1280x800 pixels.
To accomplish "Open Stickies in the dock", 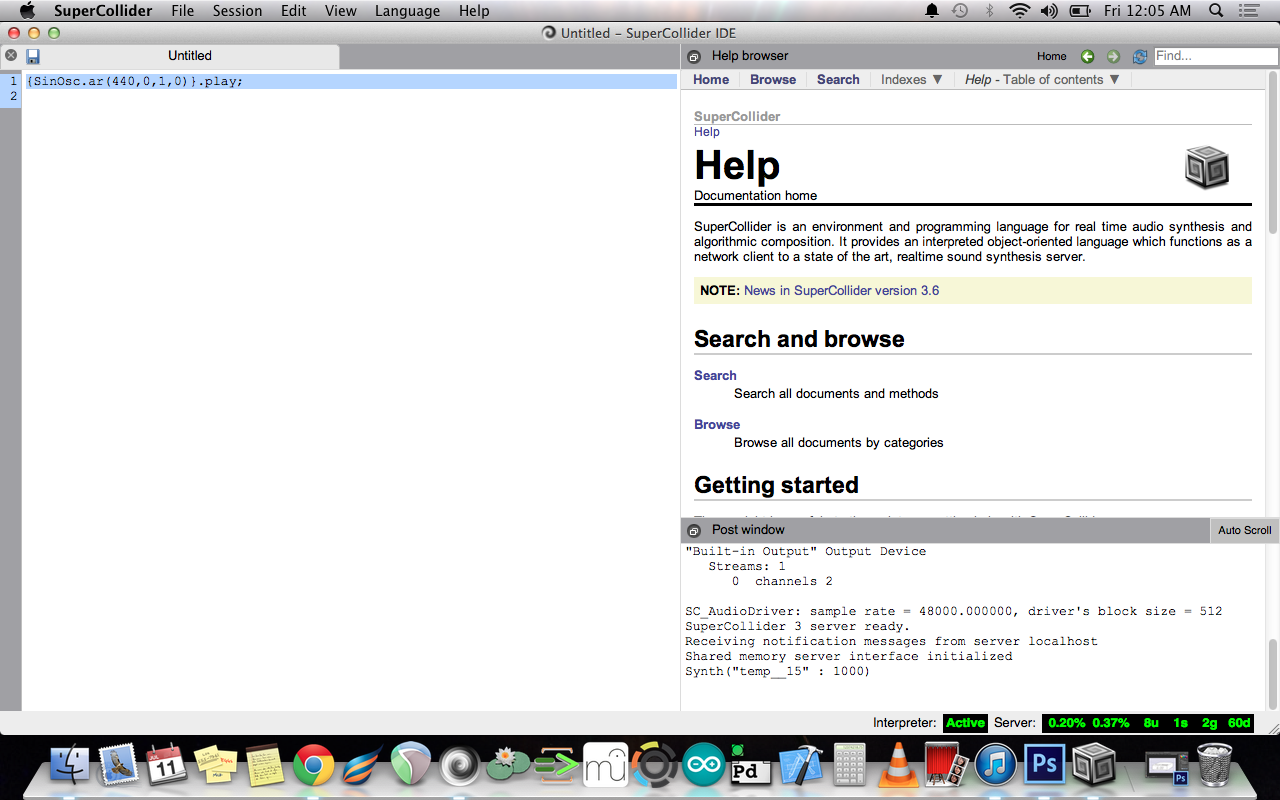I will tap(215, 765).
